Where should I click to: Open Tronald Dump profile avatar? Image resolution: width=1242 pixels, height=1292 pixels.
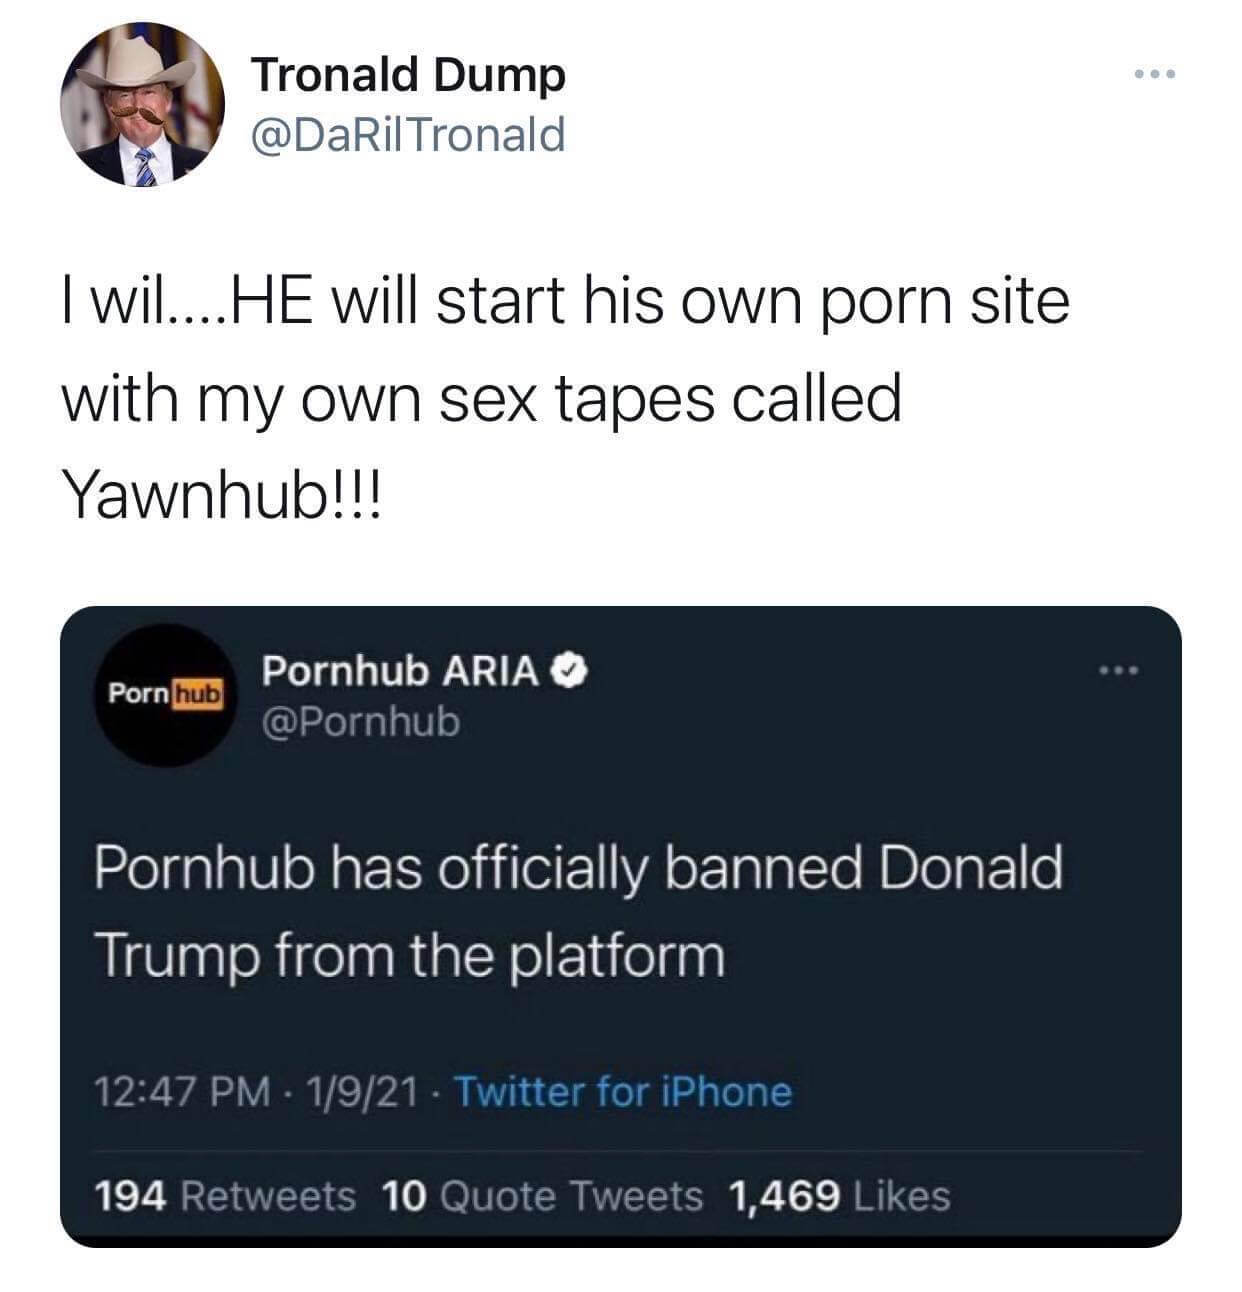143,106
